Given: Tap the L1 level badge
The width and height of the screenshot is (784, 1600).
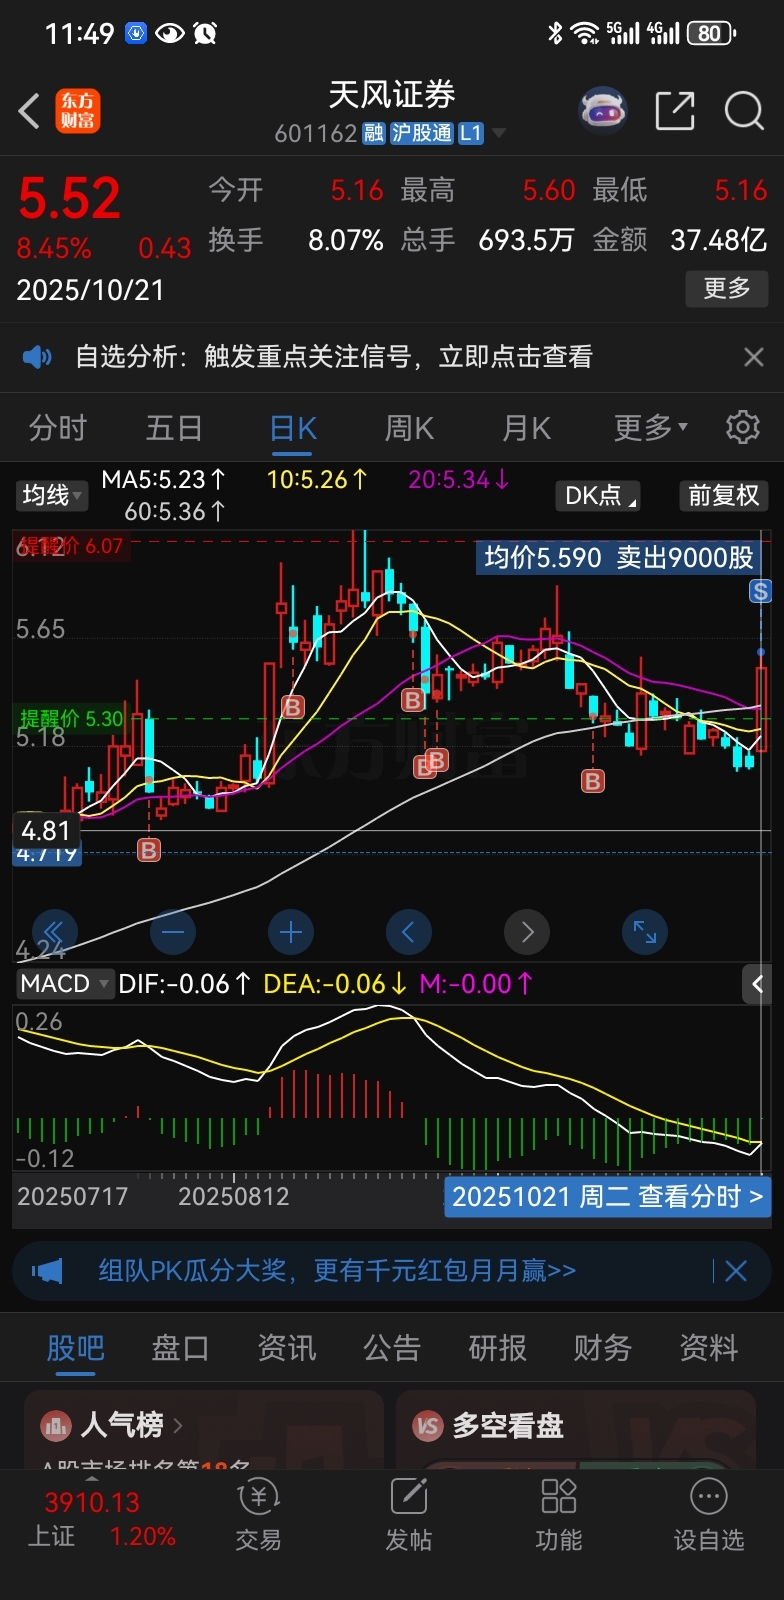Looking at the screenshot, I should (x=471, y=133).
